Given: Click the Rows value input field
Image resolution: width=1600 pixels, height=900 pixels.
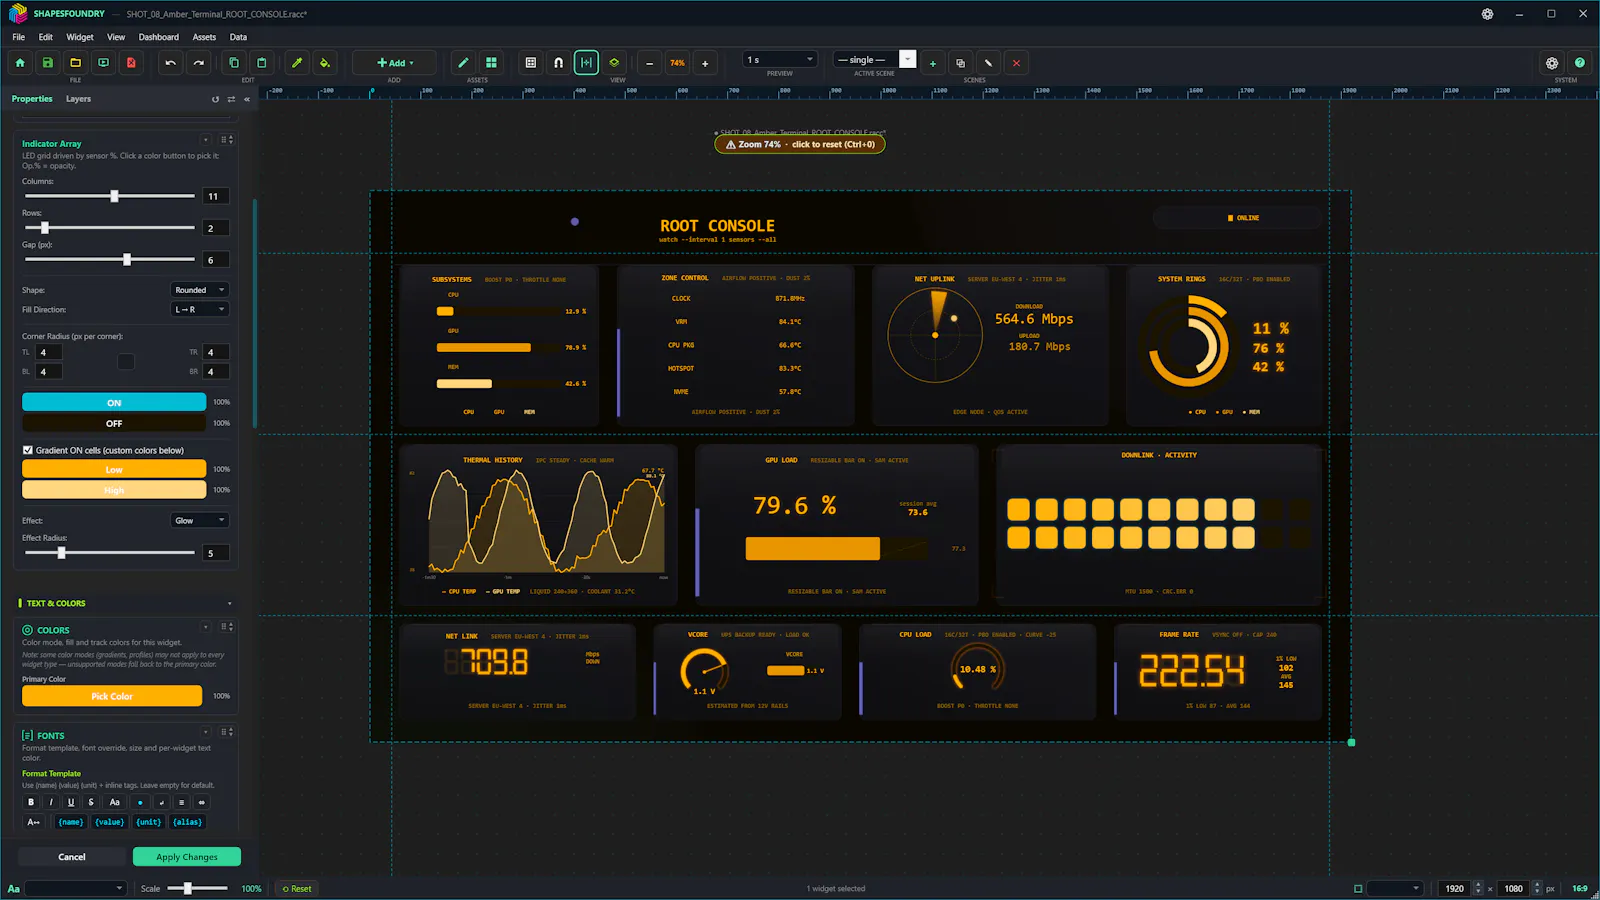Looking at the screenshot, I should 216,228.
